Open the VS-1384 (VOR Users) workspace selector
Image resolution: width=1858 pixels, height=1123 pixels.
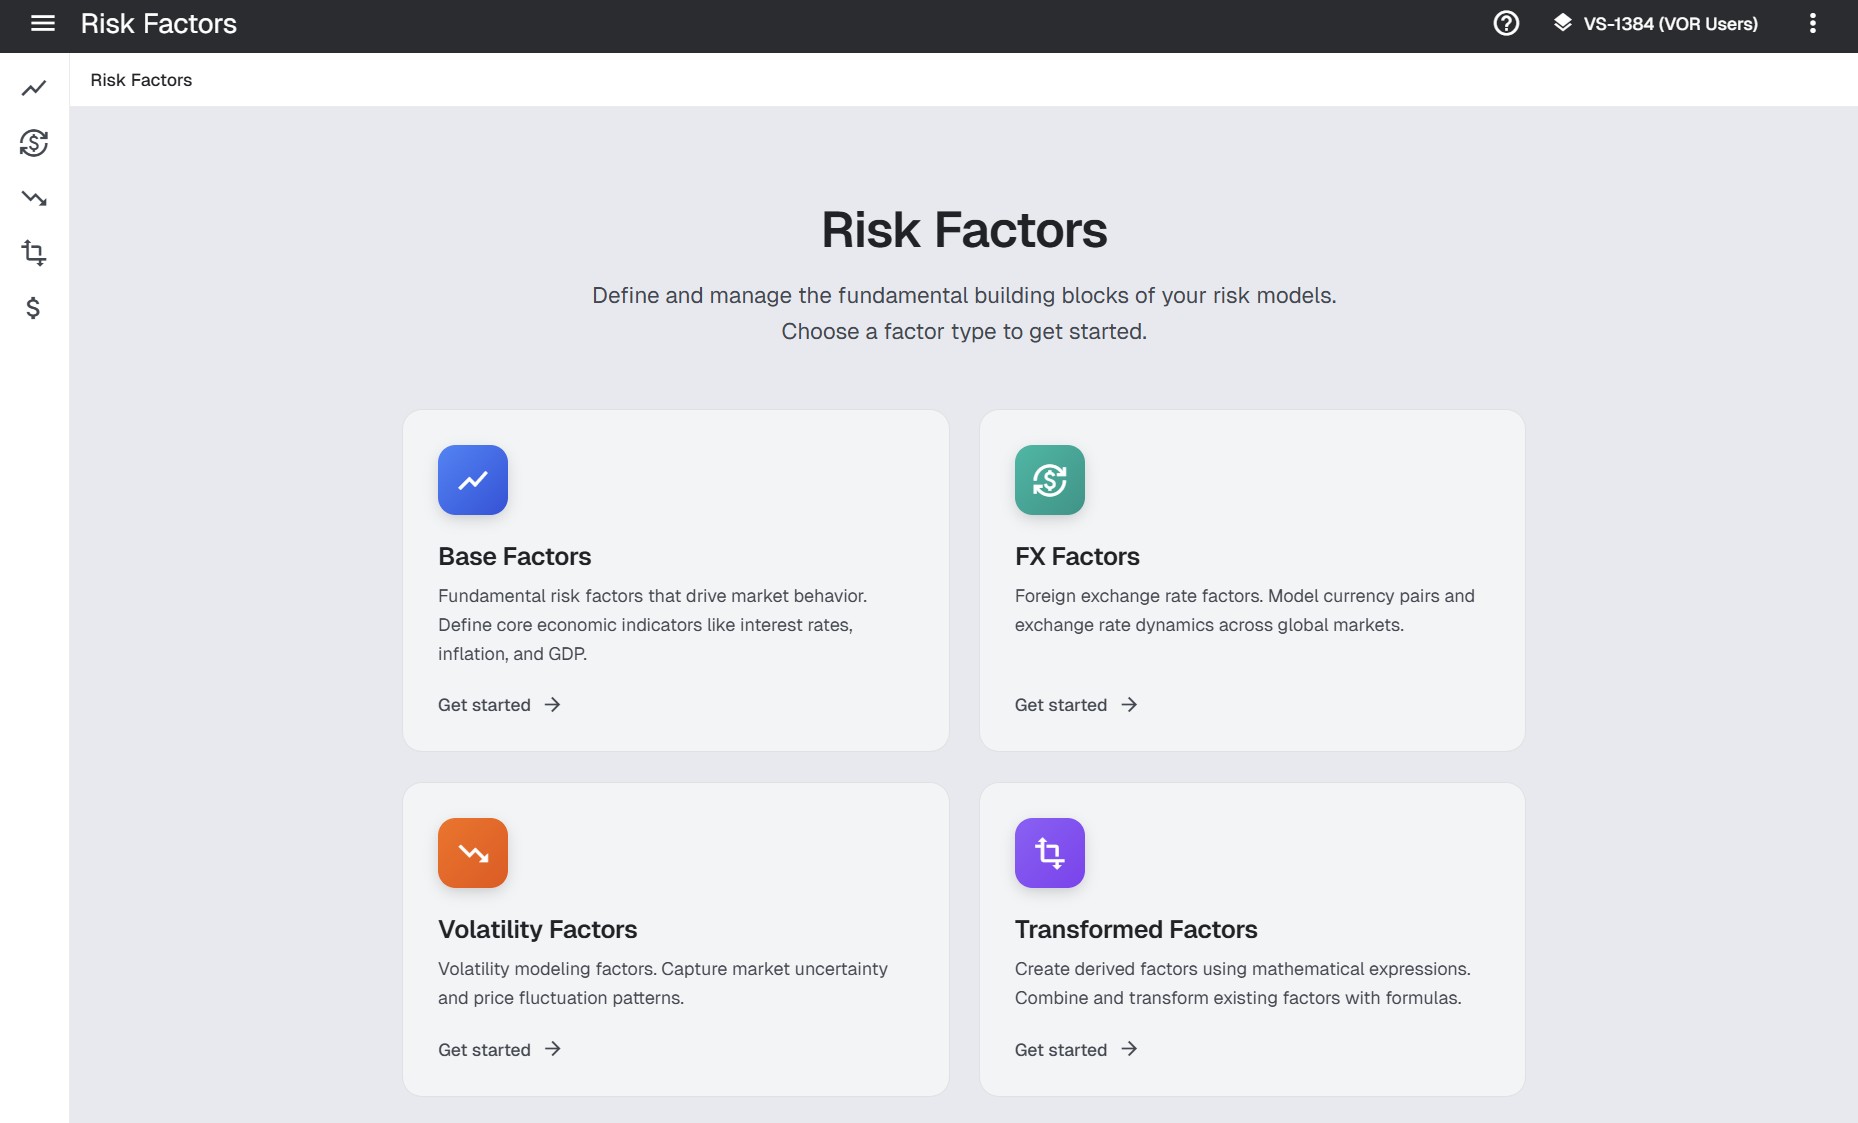click(1656, 24)
